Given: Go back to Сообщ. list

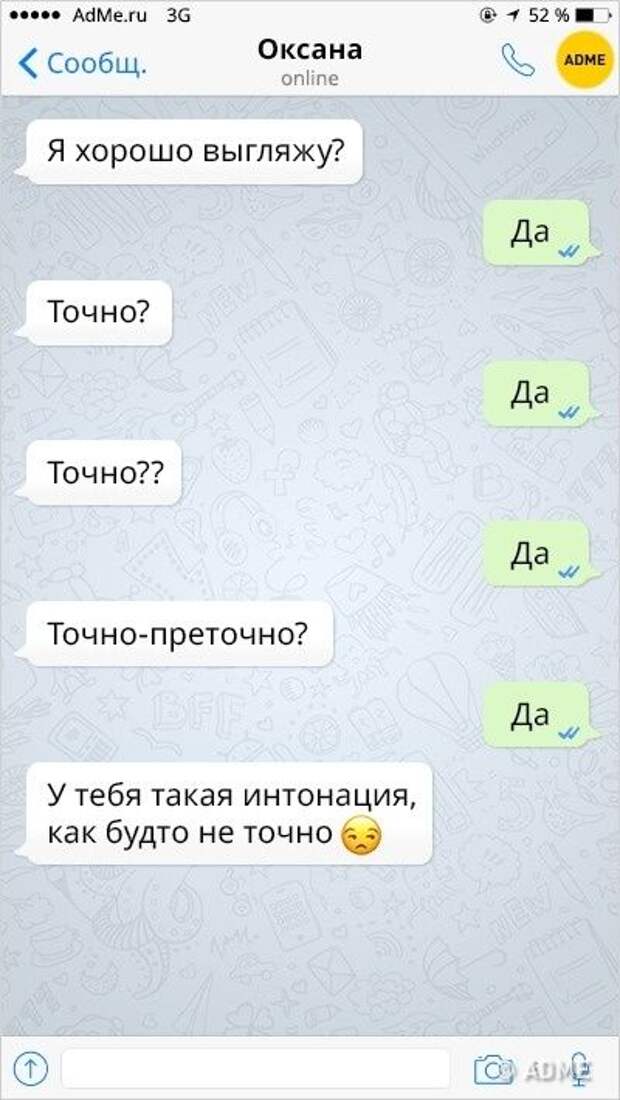Looking at the screenshot, I should (83, 63).
